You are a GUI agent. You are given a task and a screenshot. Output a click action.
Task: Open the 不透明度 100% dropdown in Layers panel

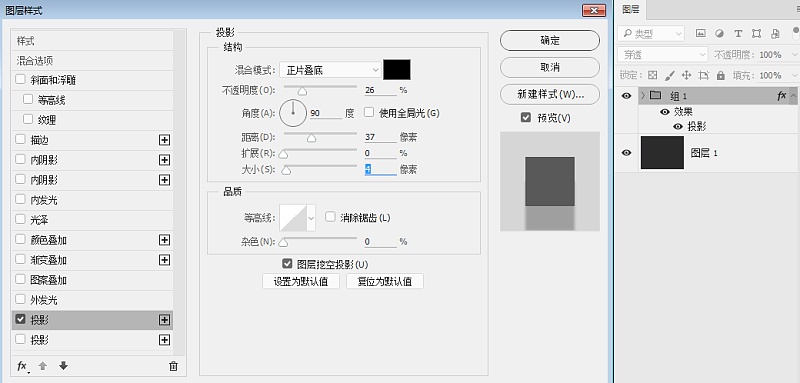[794, 55]
